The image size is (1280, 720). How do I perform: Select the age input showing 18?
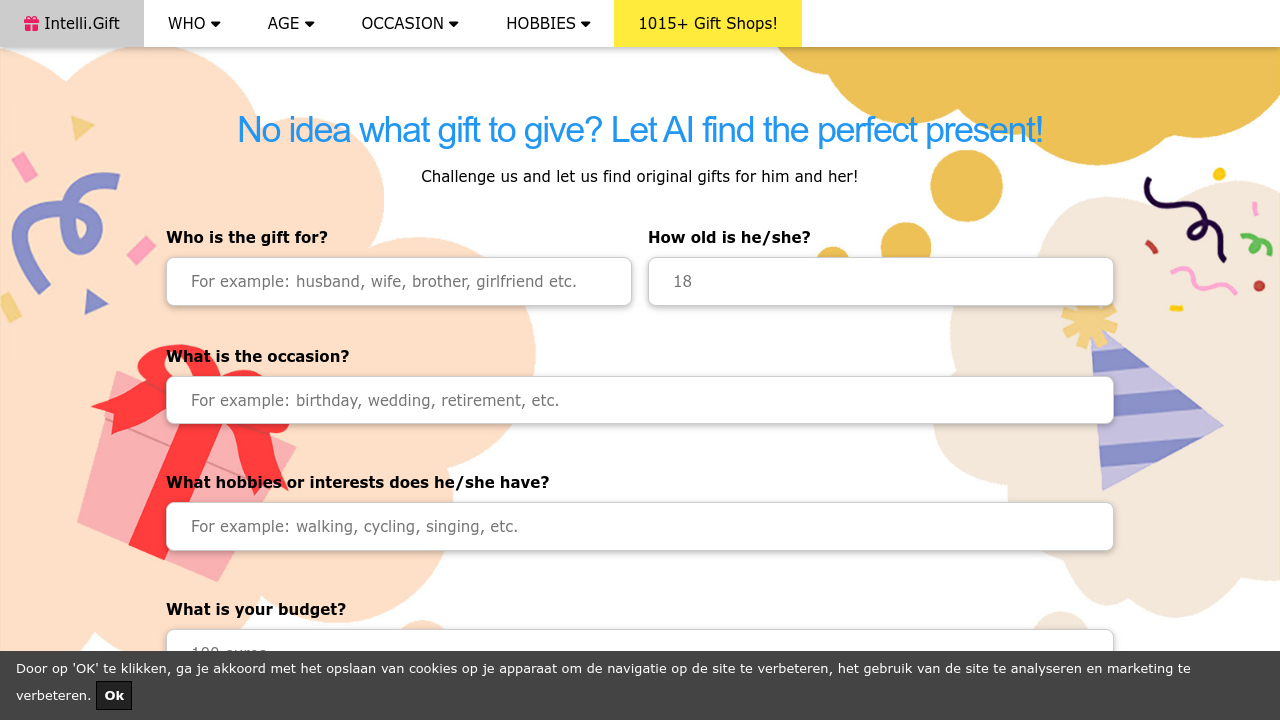point(880,281)
